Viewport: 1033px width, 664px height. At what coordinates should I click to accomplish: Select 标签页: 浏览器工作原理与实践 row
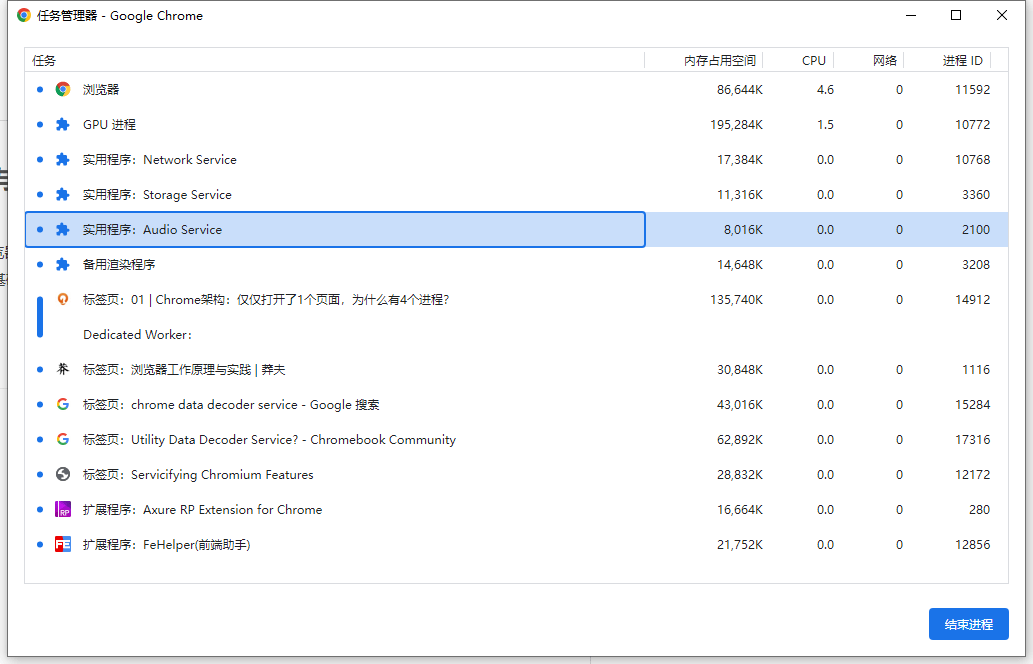pos(516,369)
